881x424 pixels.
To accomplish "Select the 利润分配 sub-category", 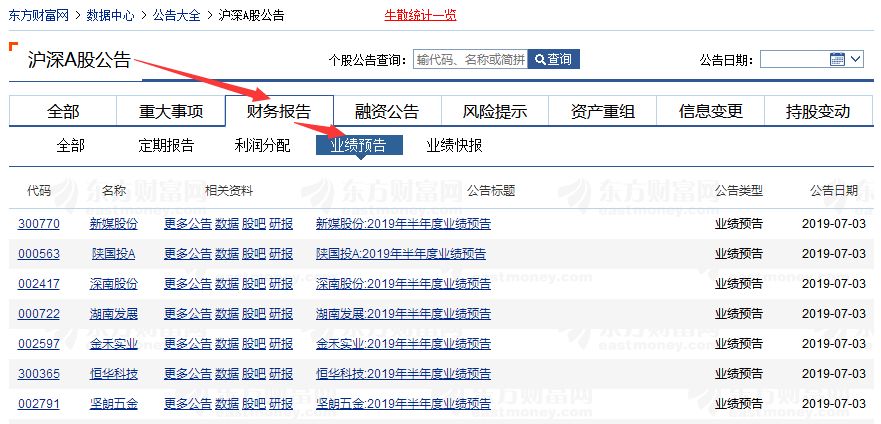I will (262, 145).
